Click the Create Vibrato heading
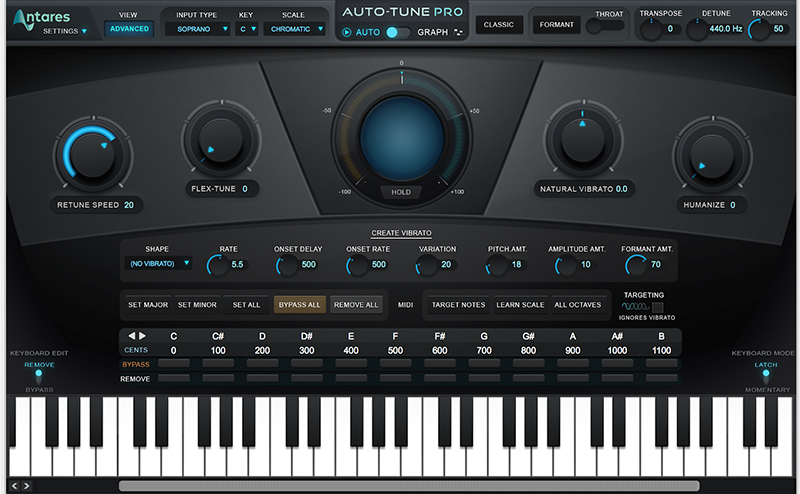Screen dimensions: 800x494 click(x=402, y=233)
